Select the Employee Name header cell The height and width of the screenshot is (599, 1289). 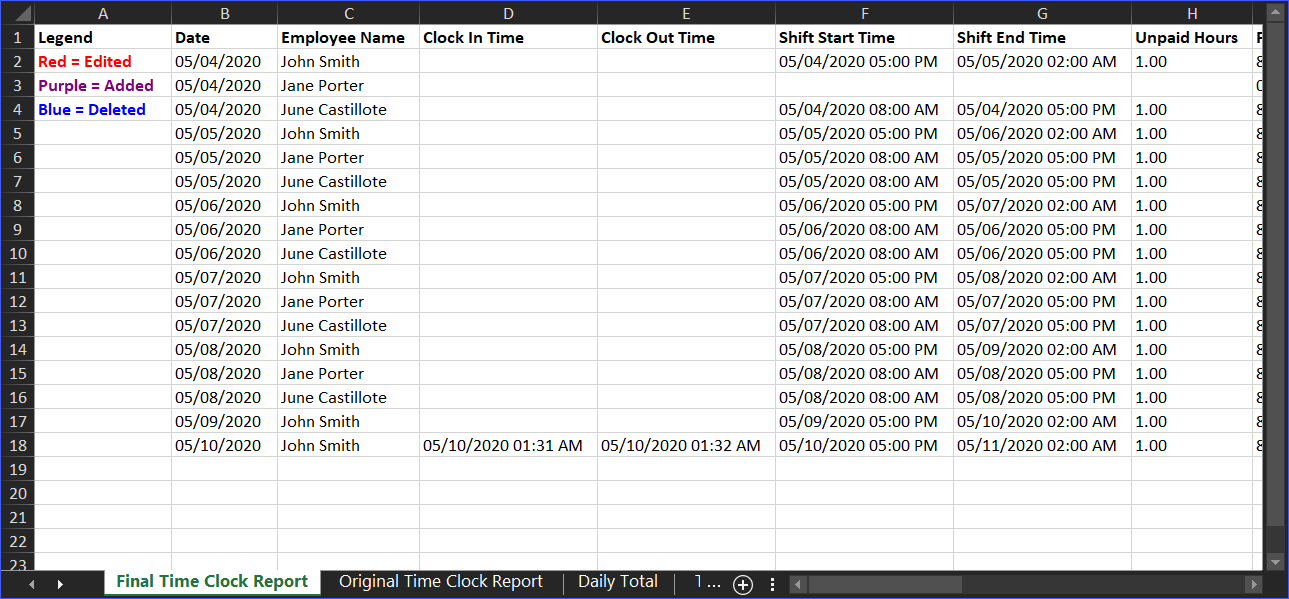pyautogui.click(x=348, y=38)
